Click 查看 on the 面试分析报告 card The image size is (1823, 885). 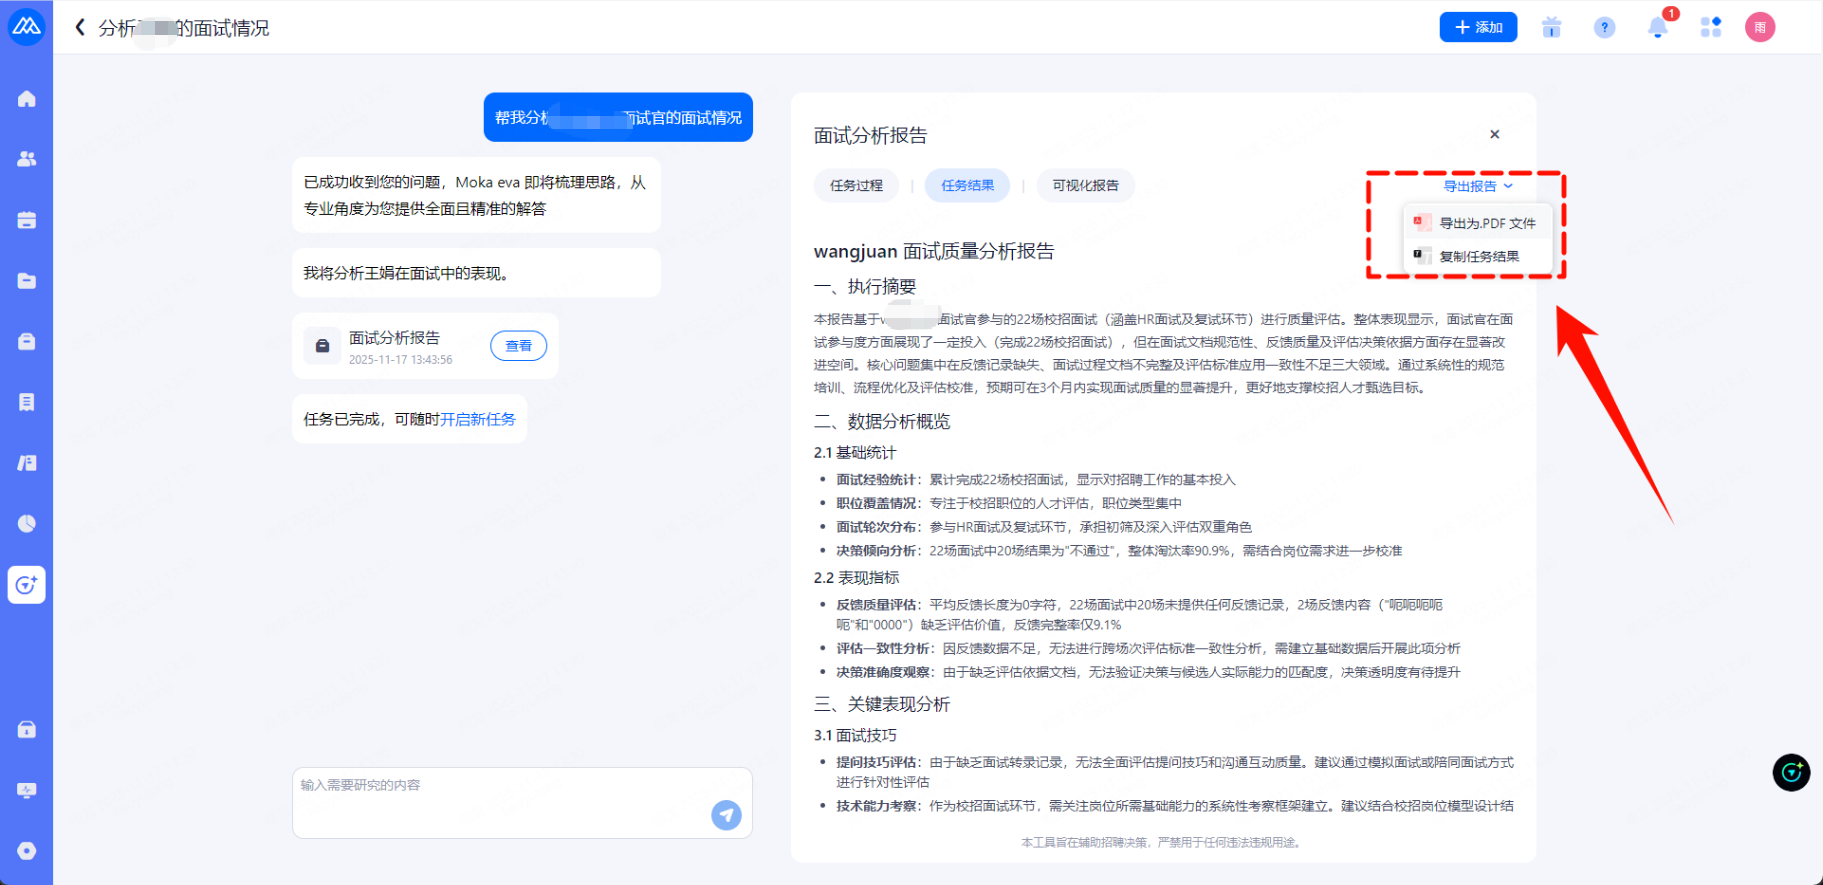[518, 346]
